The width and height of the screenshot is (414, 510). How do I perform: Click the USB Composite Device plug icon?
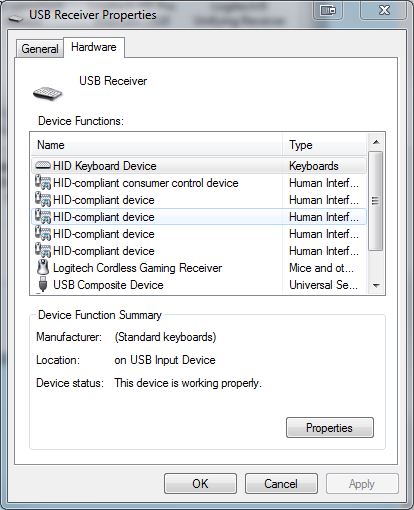pos(43,284)
